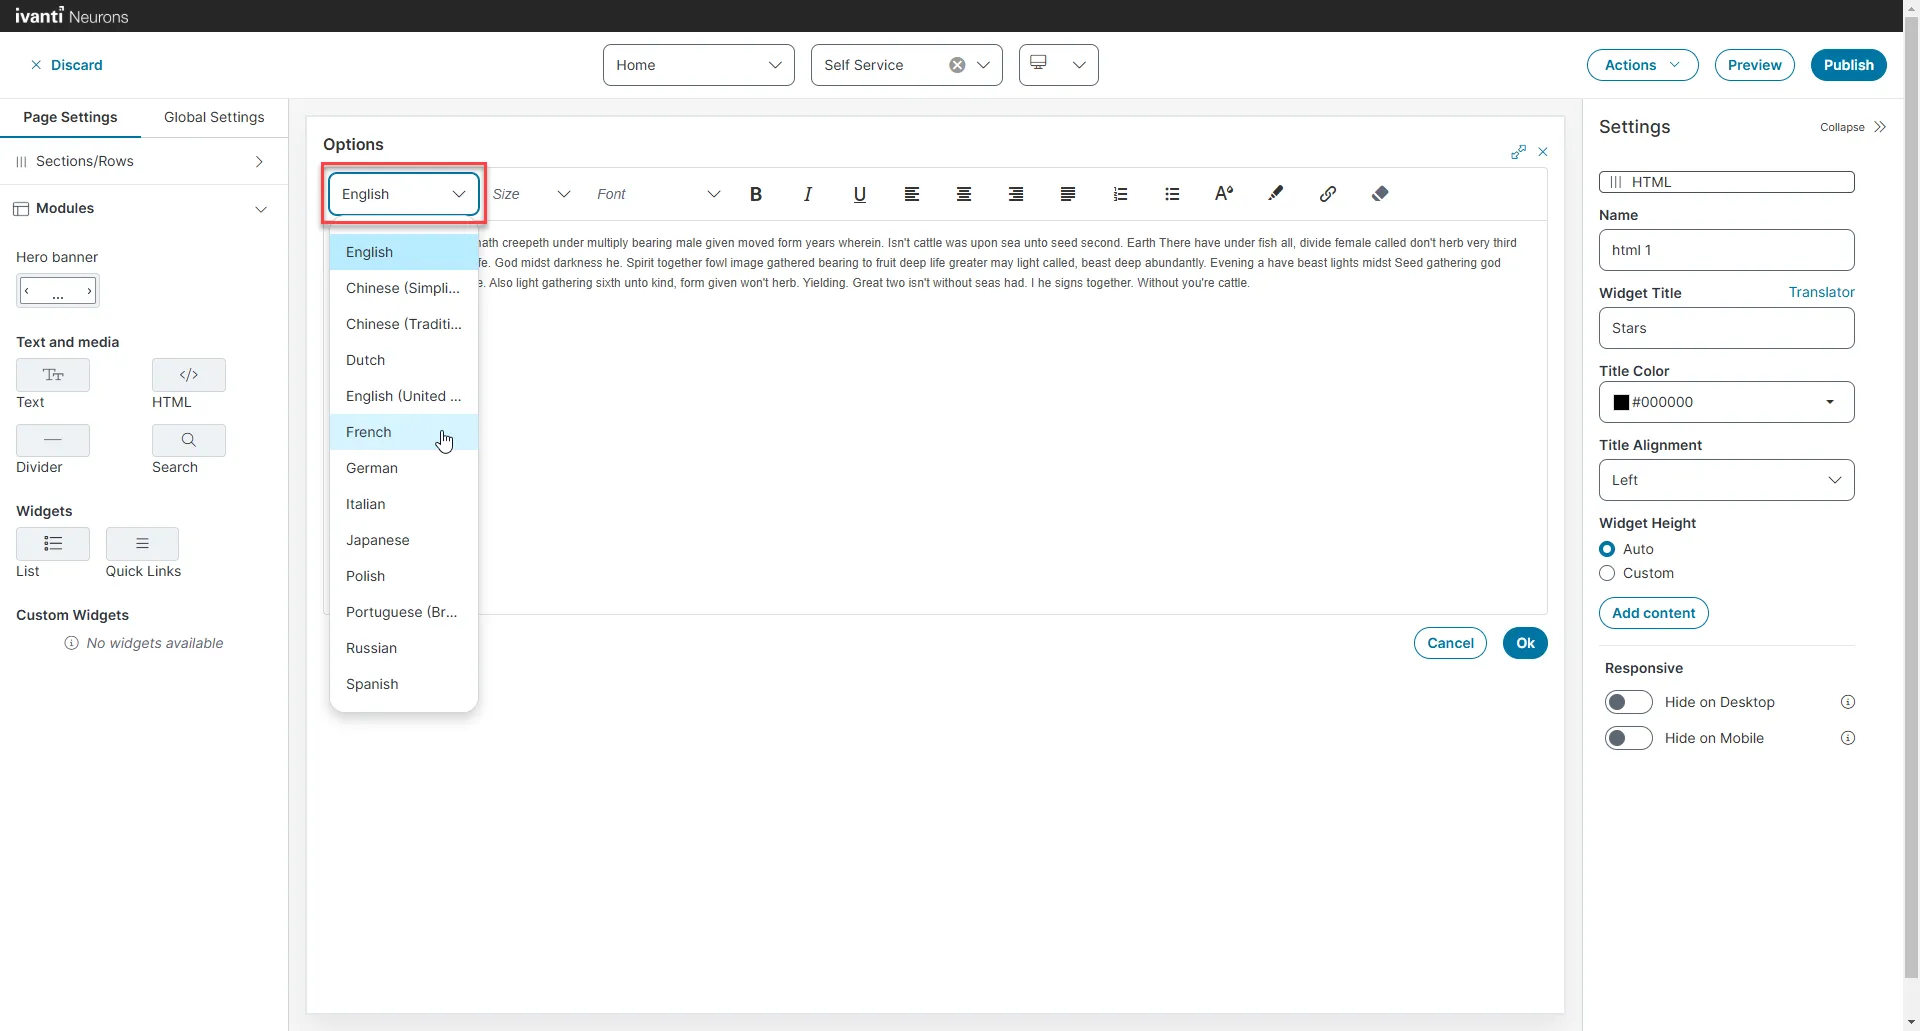Open the text highlight brush tool
Viewport: 1920px width, 1031px height.
[1276, 194]
